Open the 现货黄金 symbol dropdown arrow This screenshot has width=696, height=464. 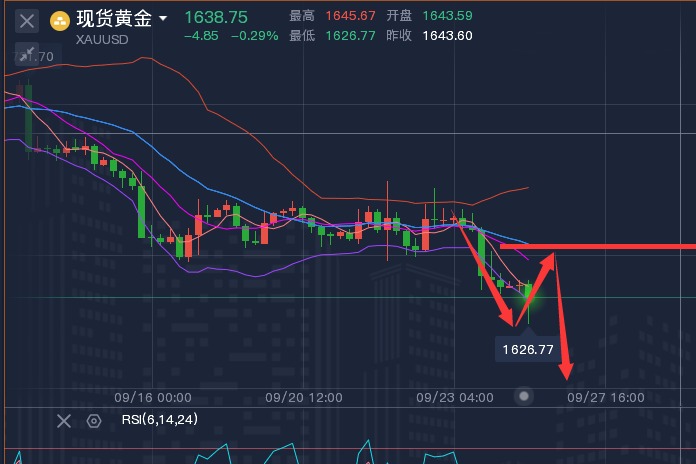point(163,18)
